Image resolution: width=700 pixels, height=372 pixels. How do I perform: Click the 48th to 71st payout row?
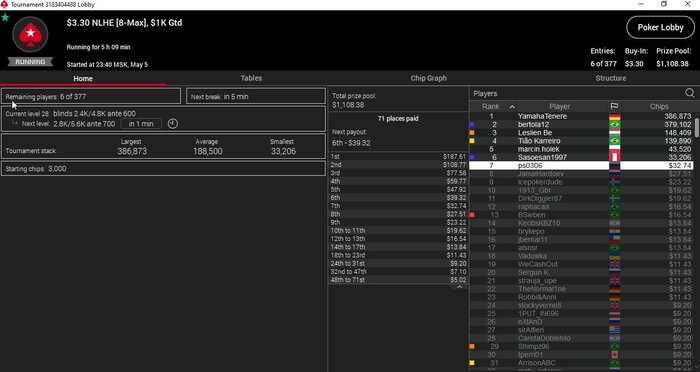(398, 280)
